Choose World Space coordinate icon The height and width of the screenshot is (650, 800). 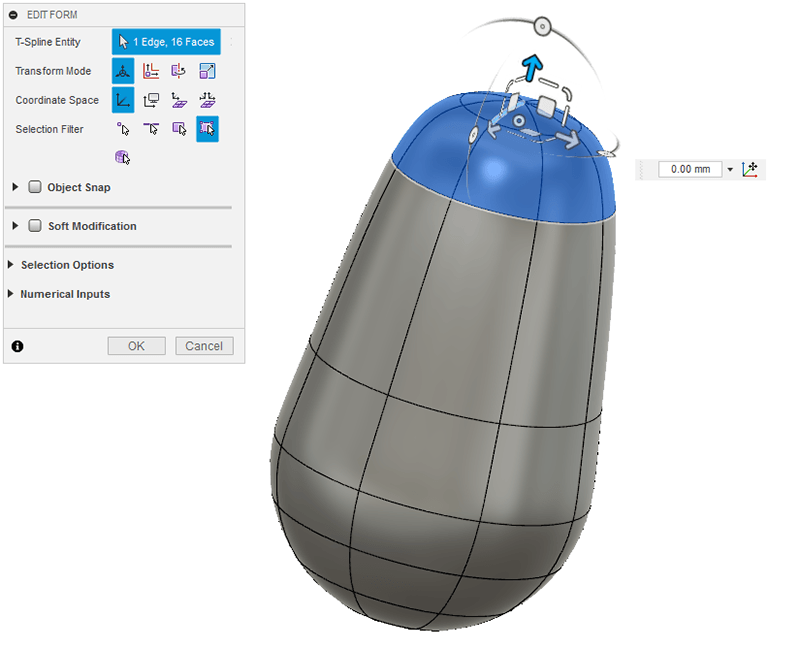tap(123, 100)
